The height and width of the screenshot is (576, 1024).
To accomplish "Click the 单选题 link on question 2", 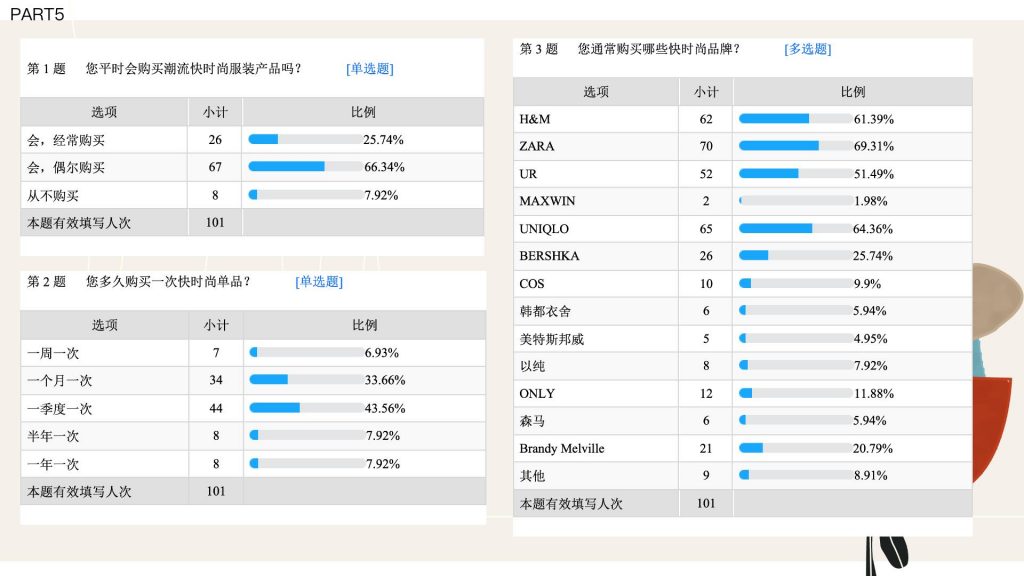I will pos(319,281).
